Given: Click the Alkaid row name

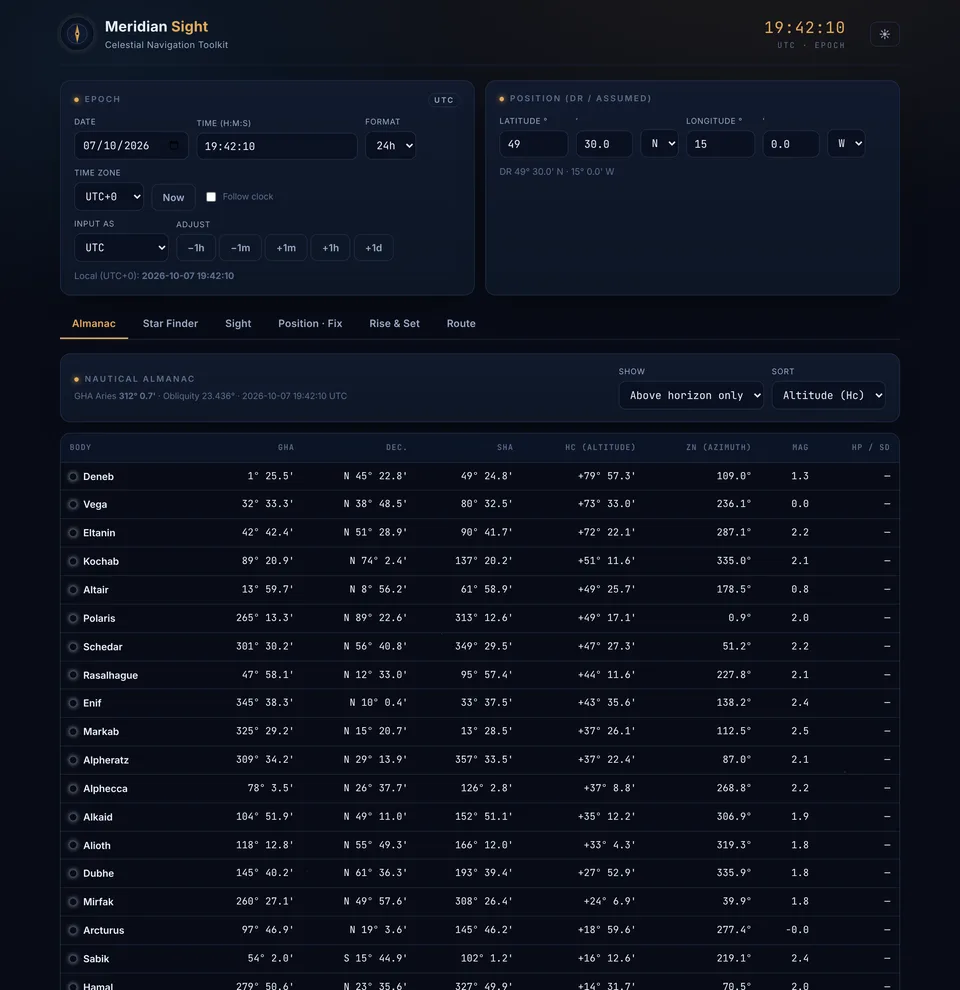Looking at the screenshot, I should tap(98, 817).
